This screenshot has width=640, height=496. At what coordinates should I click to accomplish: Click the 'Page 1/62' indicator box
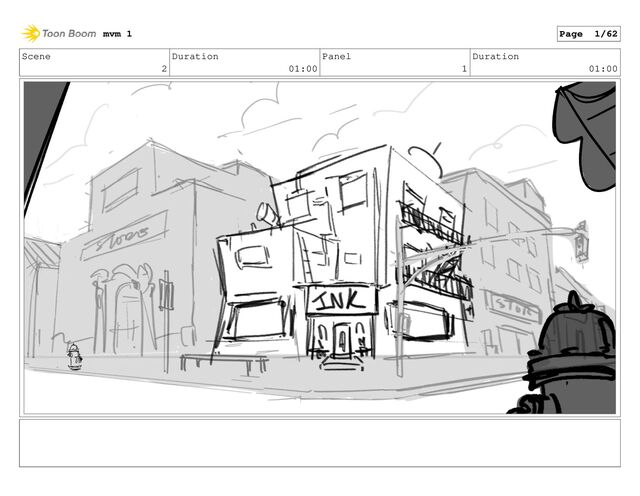coord(588,34)
